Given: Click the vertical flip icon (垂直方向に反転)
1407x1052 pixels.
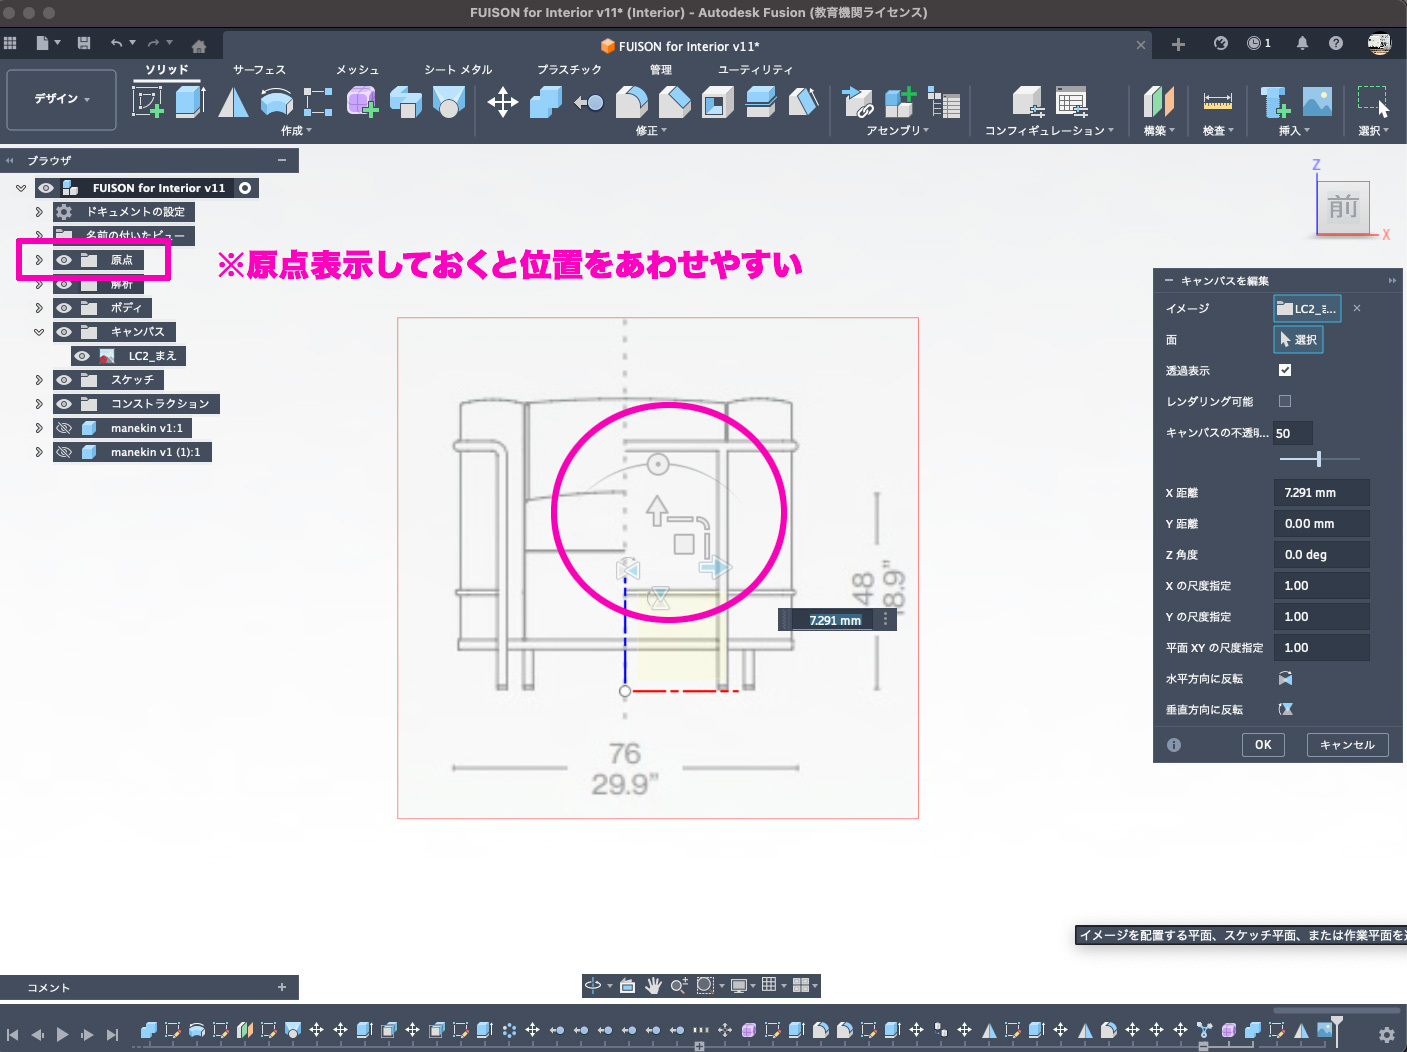Looking at the screenshot, I should 1285,710.
